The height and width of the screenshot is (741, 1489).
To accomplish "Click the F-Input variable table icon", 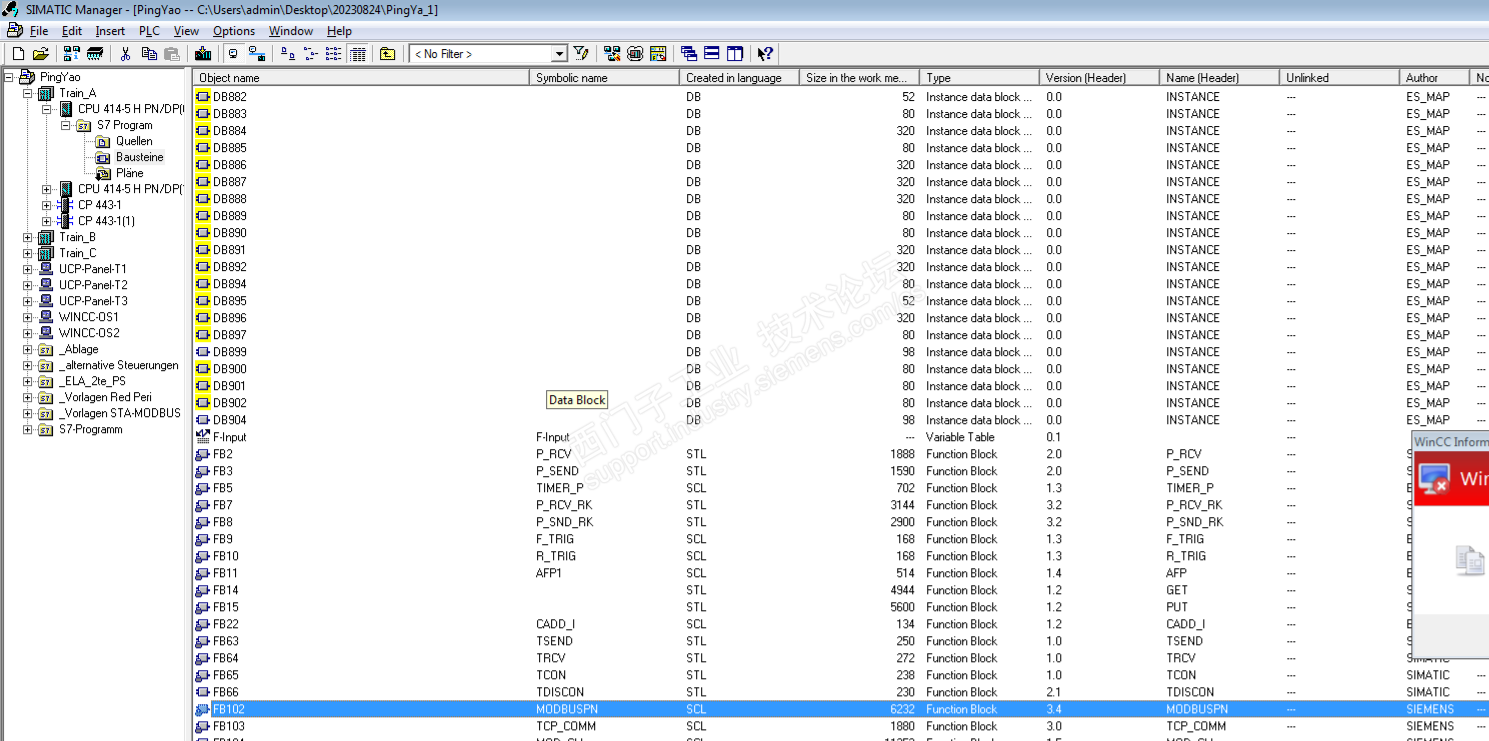I will tap(203, 437).
